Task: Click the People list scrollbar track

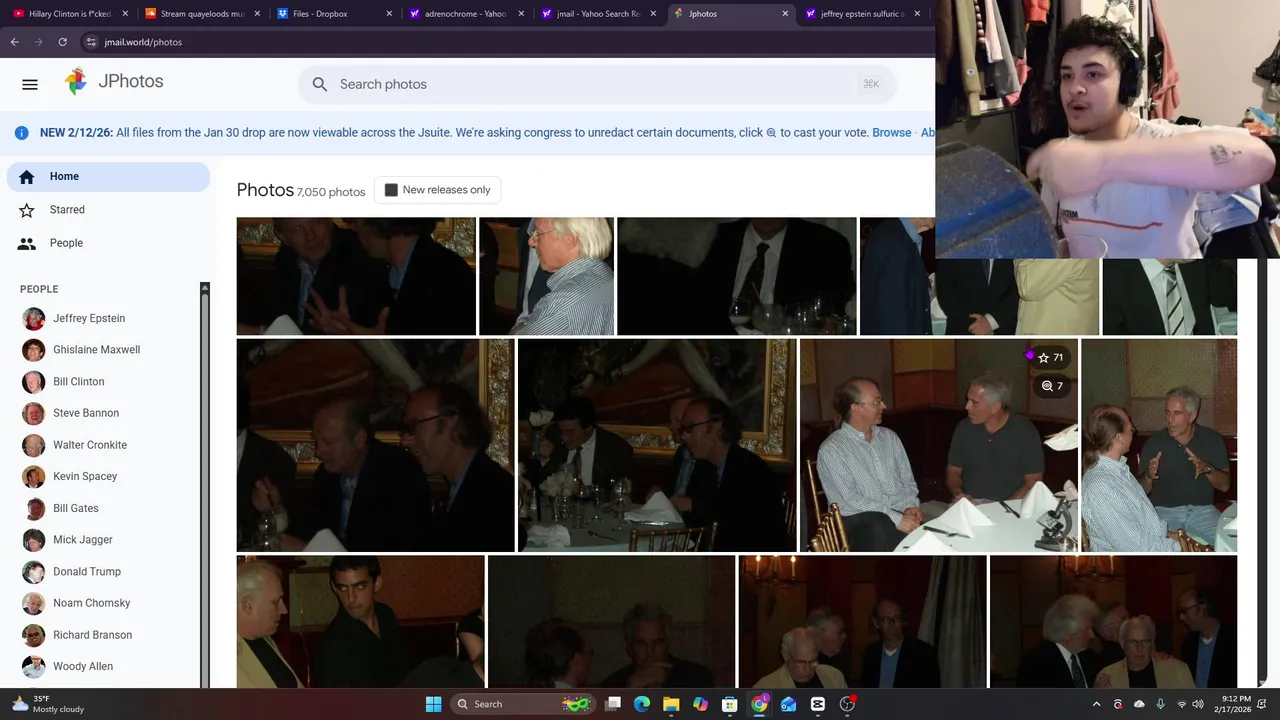Action: pyautogui.click(x=205, y=490)
